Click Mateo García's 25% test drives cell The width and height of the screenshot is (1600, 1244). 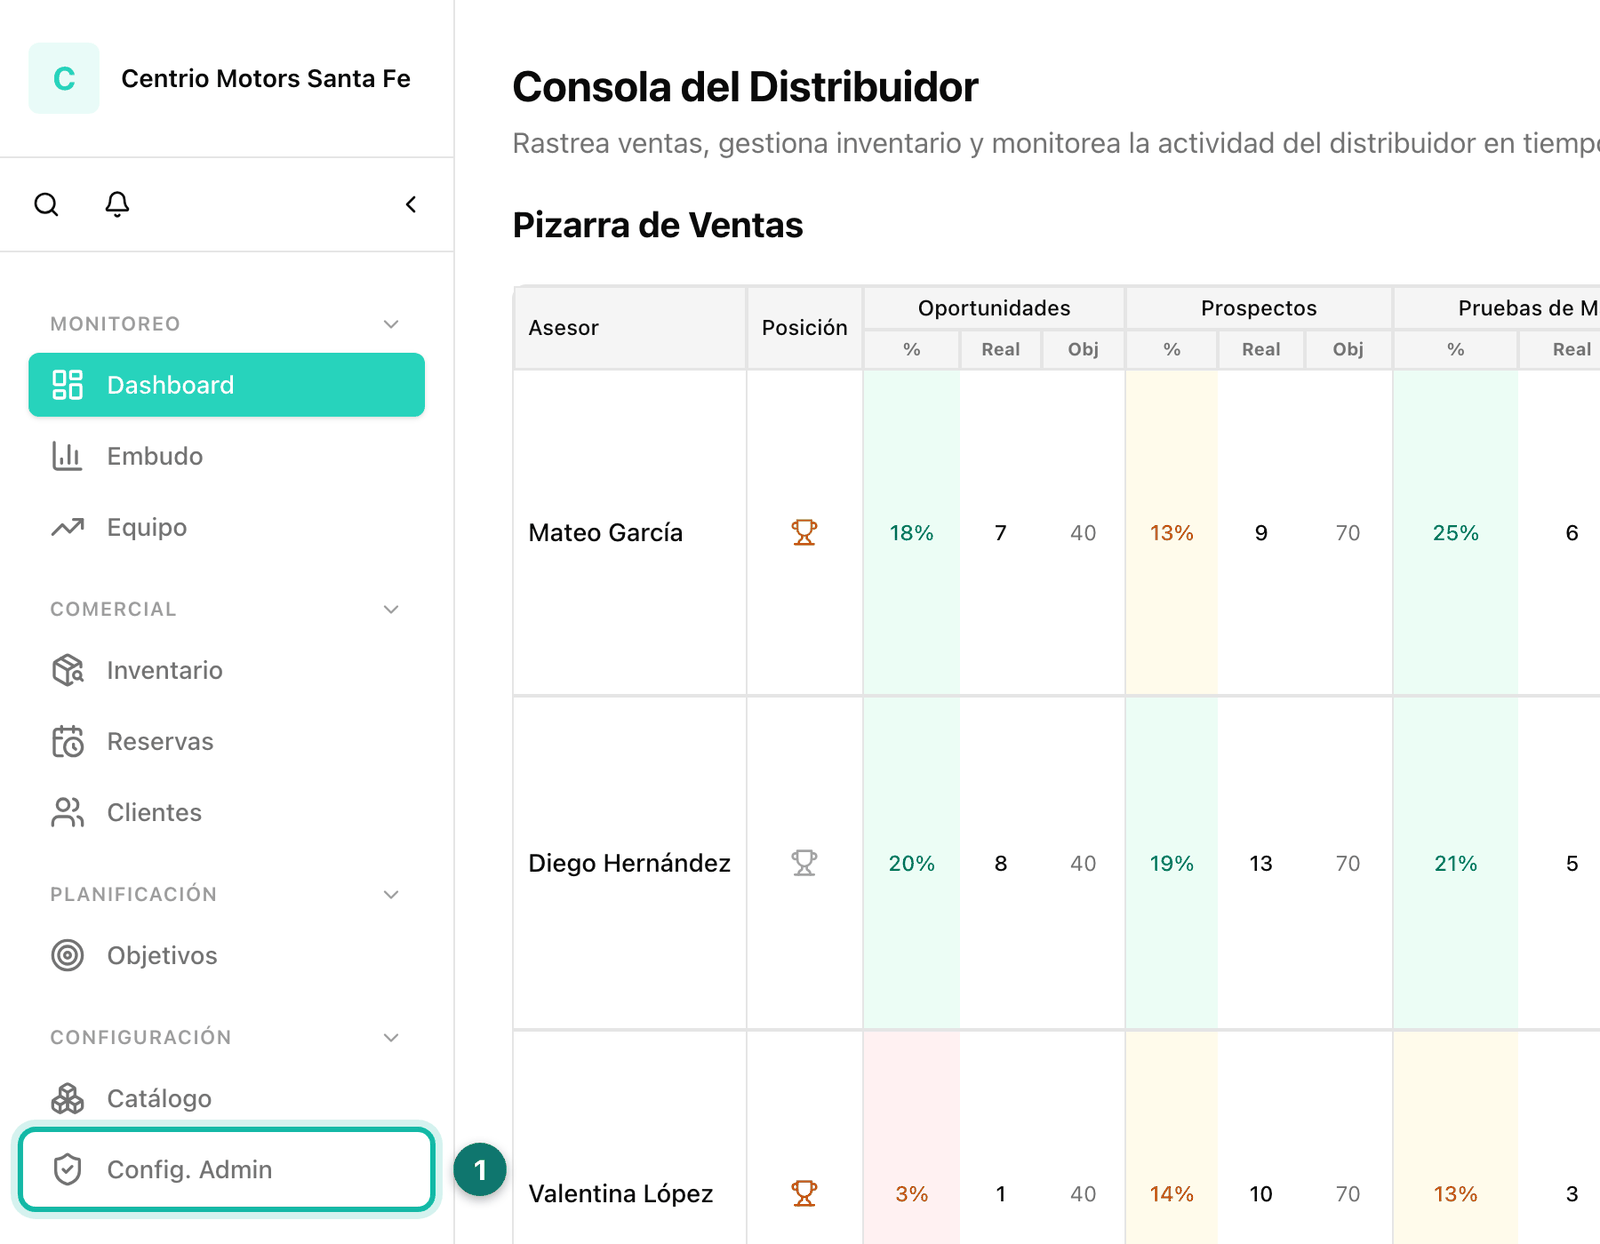(1456, 533)
